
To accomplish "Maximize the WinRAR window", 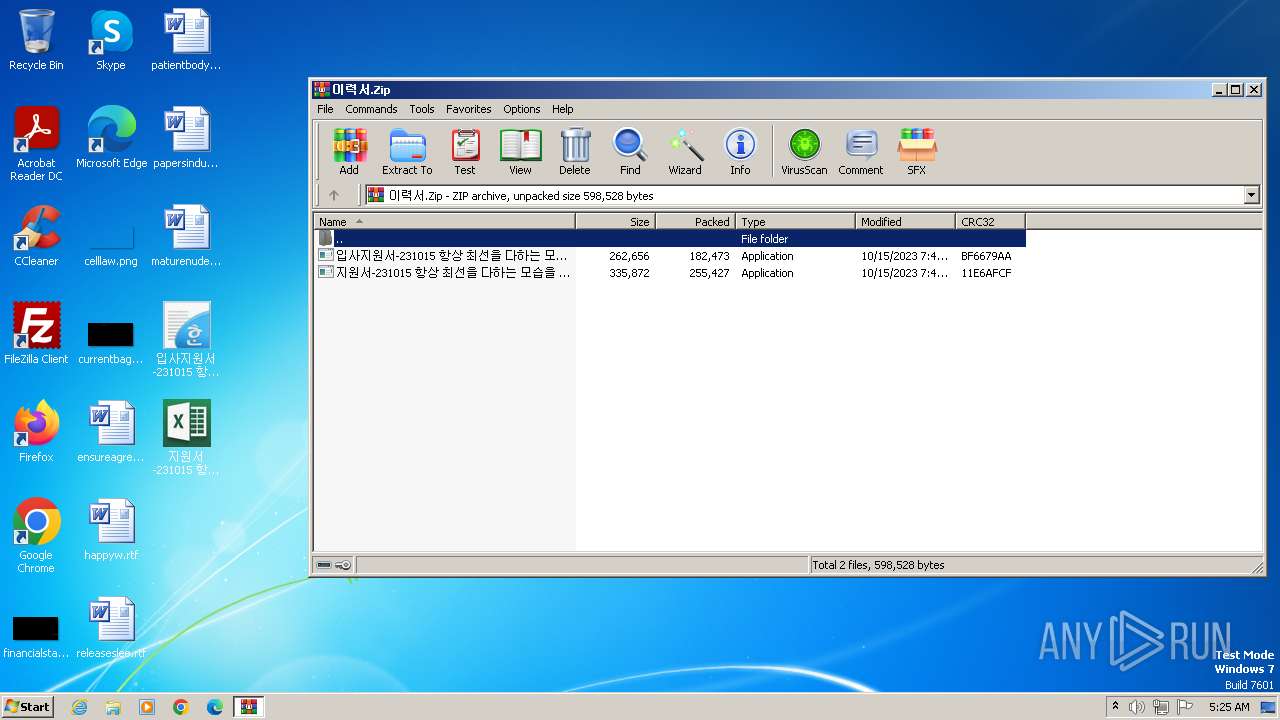I will click(1235, 90).
